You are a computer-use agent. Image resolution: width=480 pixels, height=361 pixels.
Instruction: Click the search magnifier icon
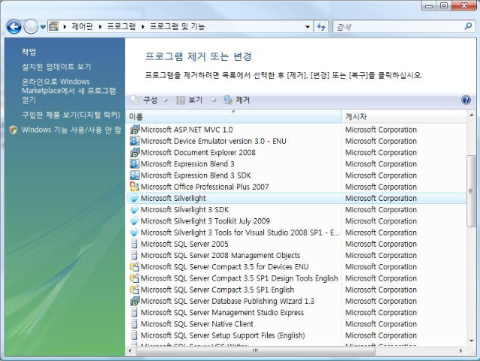pos(468,26)
